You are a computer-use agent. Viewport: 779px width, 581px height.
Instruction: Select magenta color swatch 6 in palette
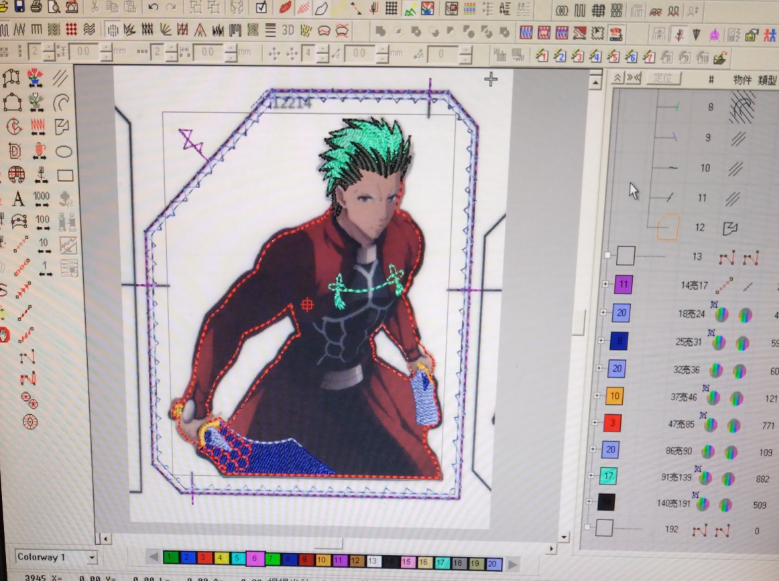click(254, 559)
